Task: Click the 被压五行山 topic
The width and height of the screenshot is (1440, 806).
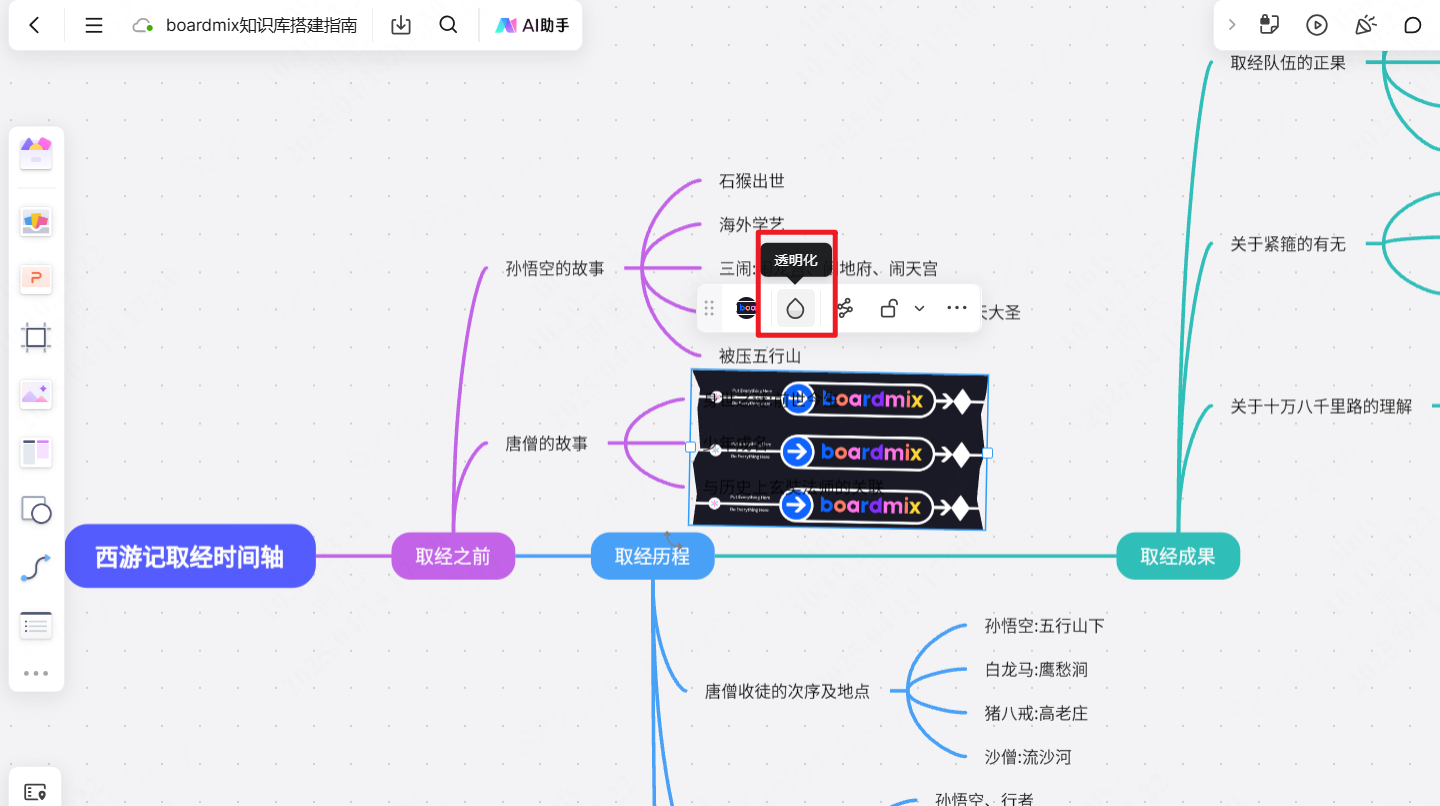Action: coord(760,356)
